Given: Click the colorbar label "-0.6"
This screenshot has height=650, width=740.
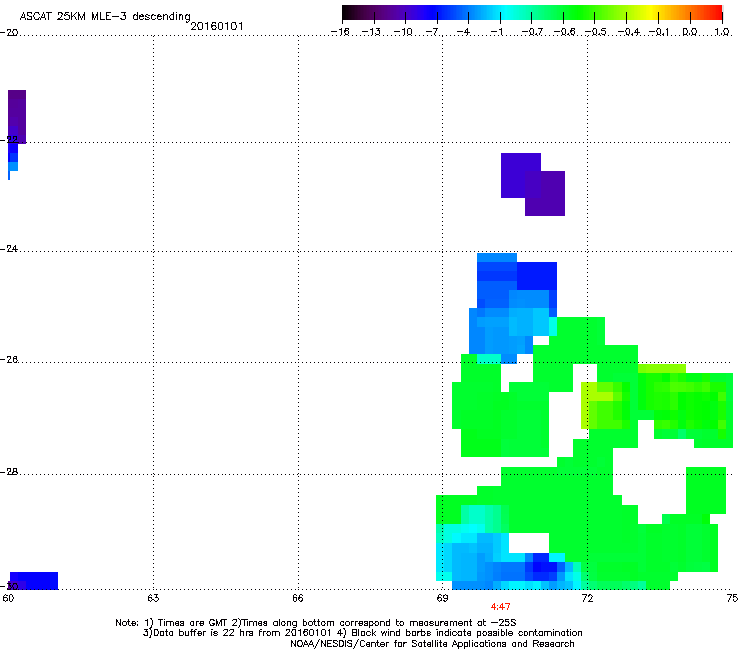Looking at the screenshot, I should (x=564, y=32).
